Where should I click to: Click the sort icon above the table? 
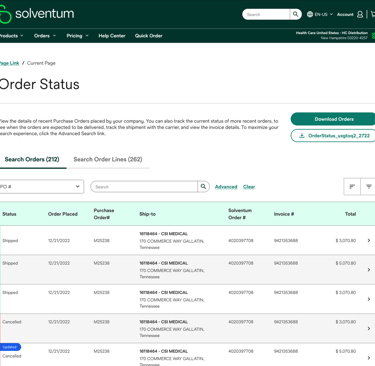point(352,187)
